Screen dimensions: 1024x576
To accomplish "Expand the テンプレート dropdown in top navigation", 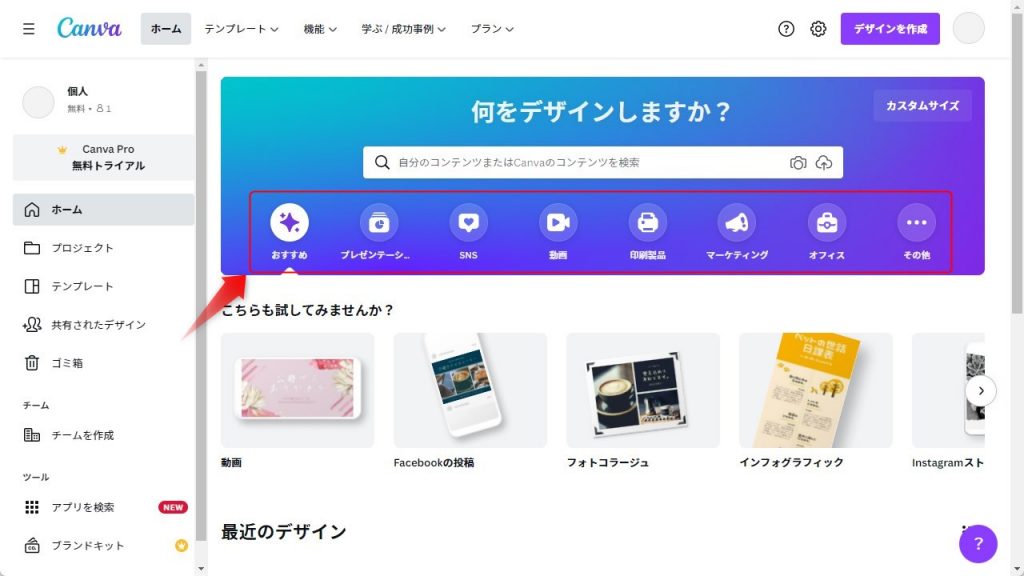I will [241, 29].
